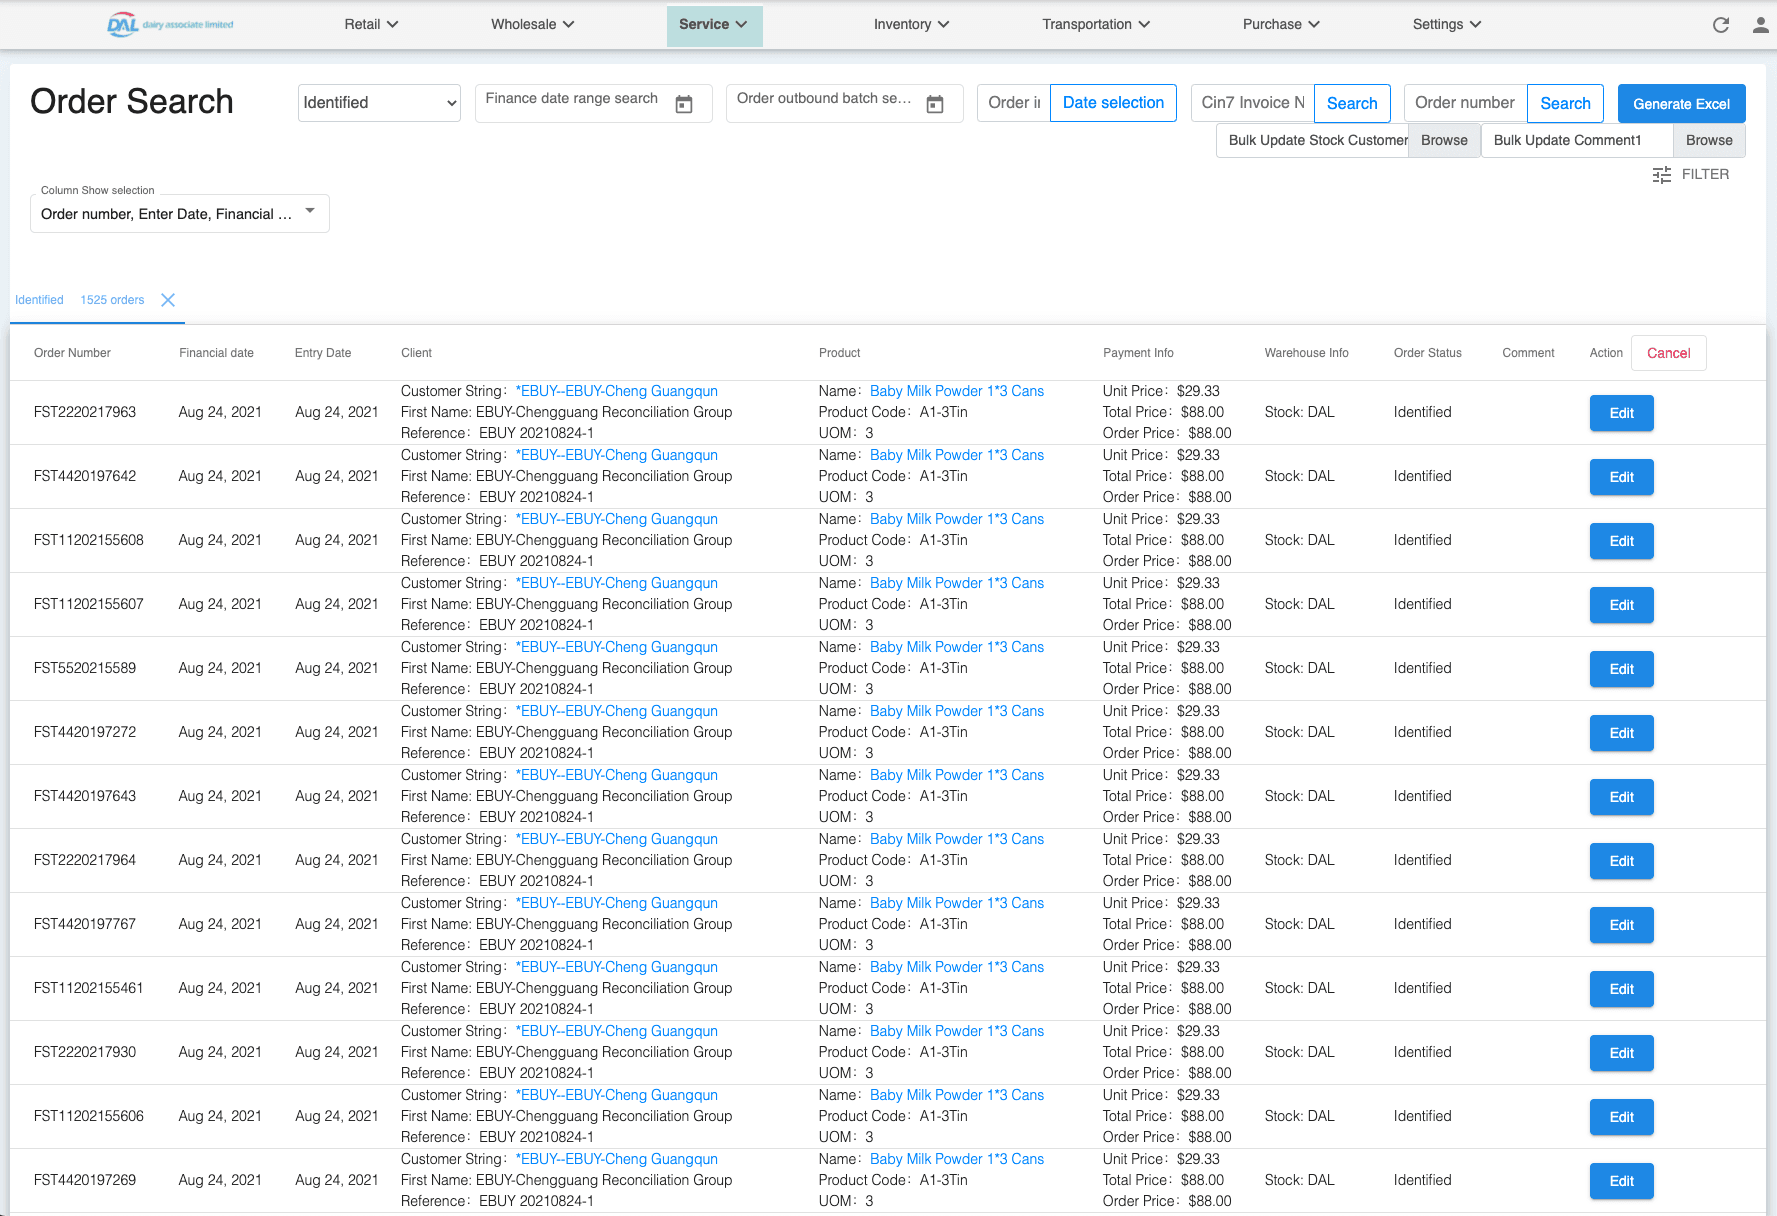Edit order FST4420197642
Viewport: 1777px width, 1216px height.
[x=1621, y=477]
